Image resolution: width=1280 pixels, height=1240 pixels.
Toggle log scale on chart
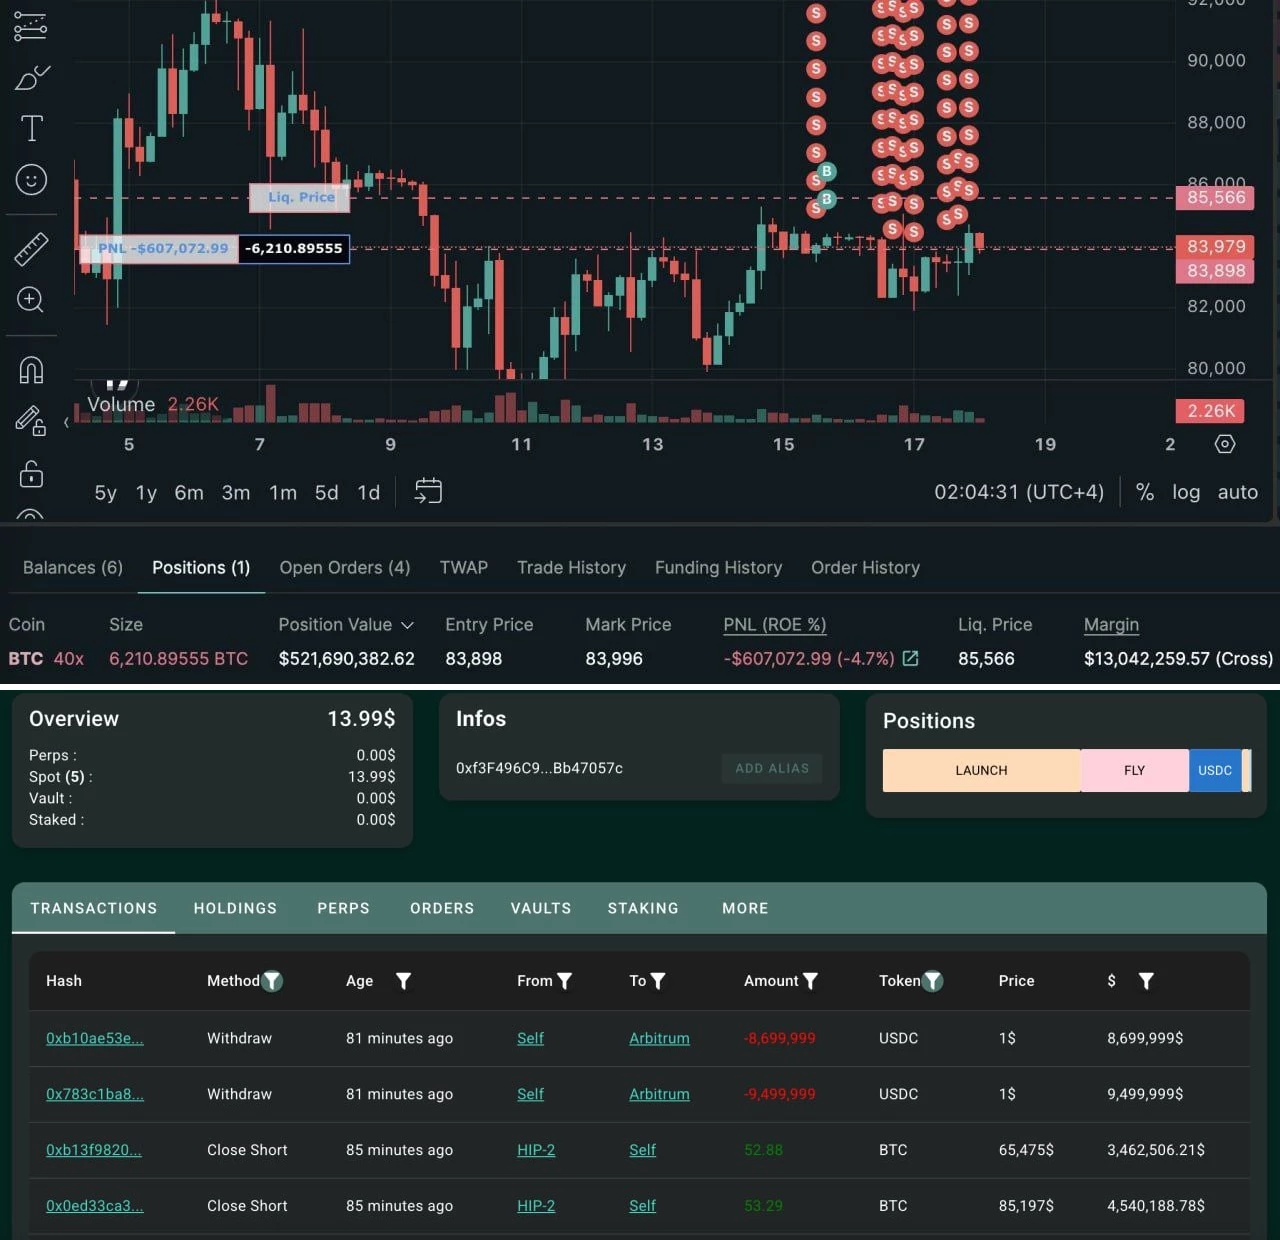1186,492
